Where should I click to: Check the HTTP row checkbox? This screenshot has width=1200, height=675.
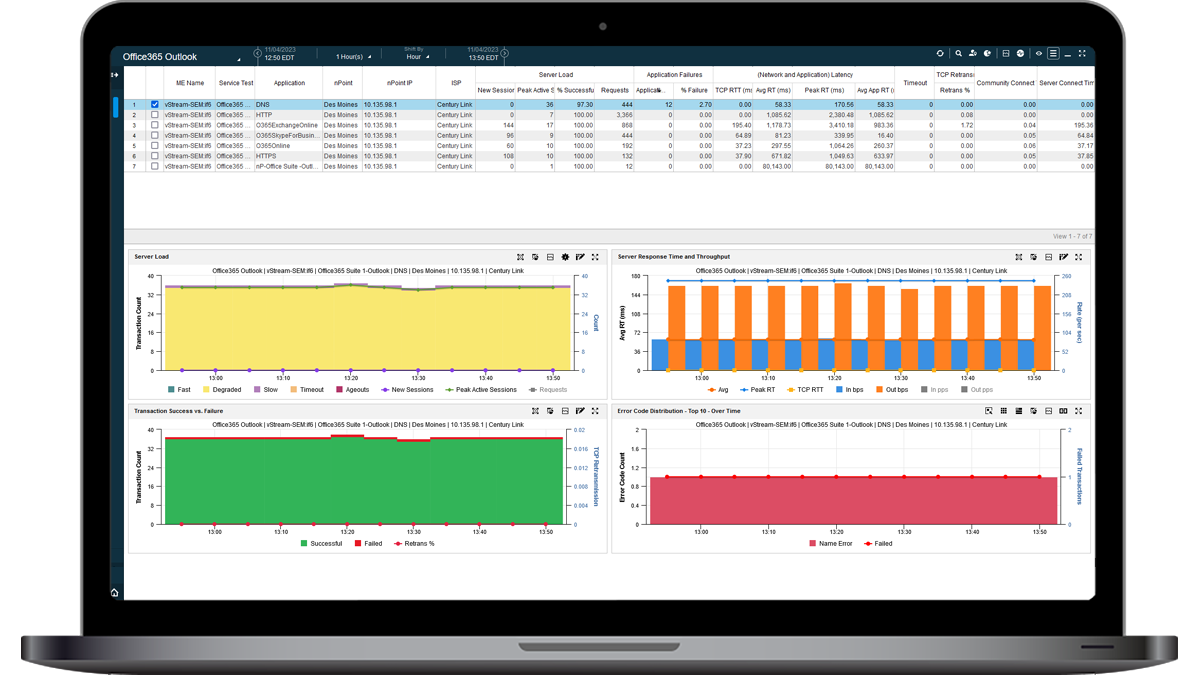point(154,115)
